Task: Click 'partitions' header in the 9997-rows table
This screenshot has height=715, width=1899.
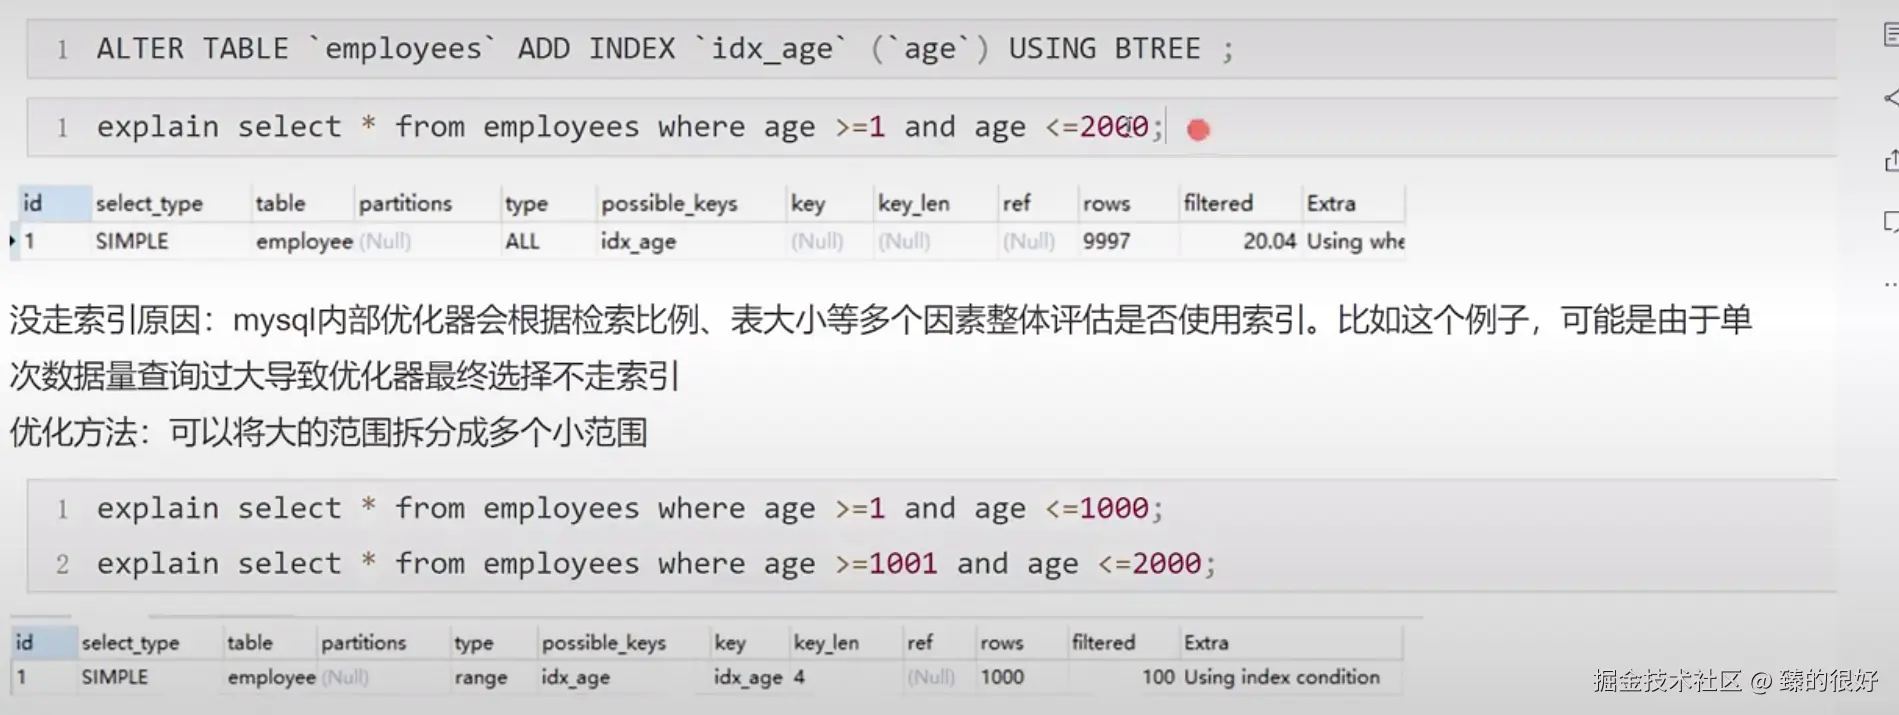Action: coord(405,203)
